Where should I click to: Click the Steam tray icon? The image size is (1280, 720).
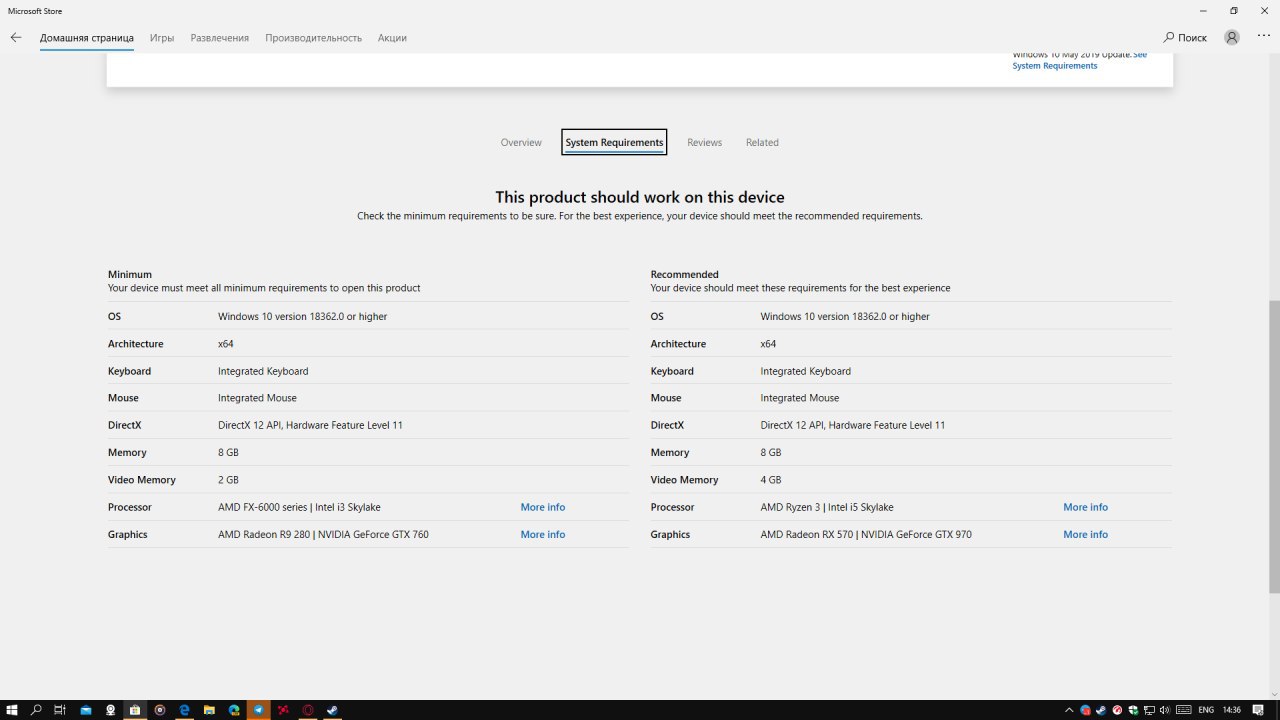coord(1101,710)
